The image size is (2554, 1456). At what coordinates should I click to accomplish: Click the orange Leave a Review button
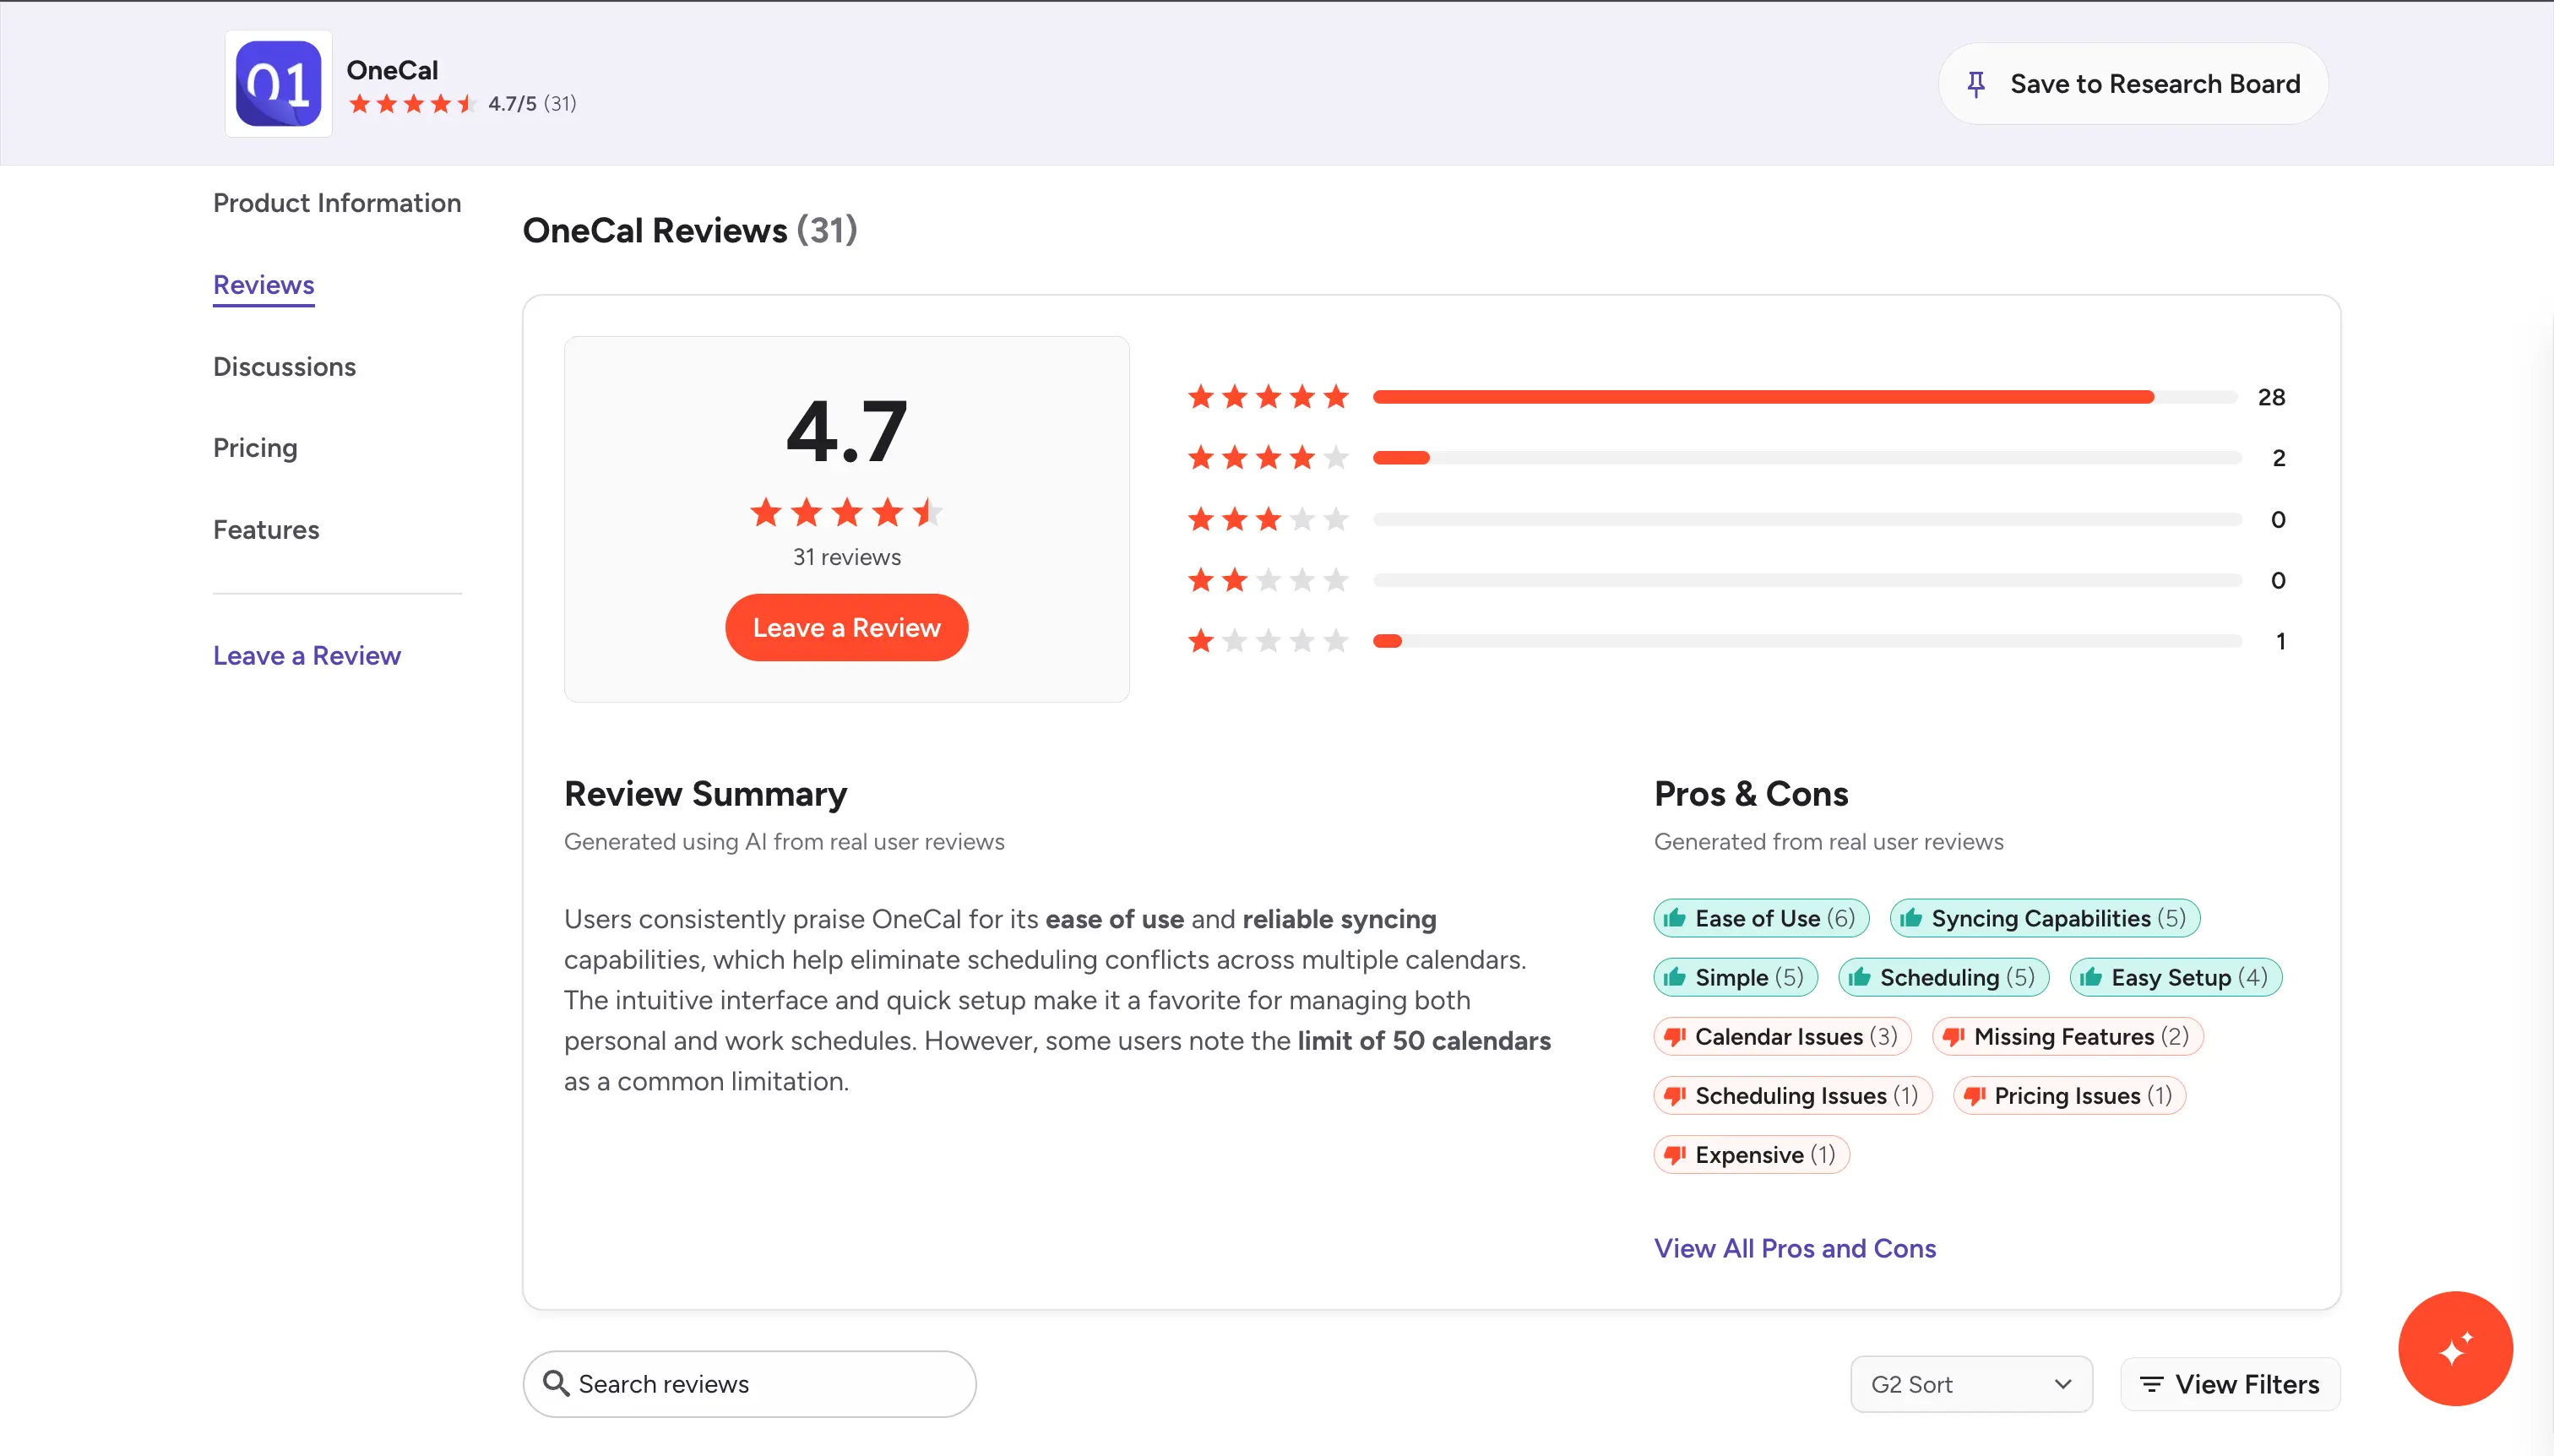point(846,628)
